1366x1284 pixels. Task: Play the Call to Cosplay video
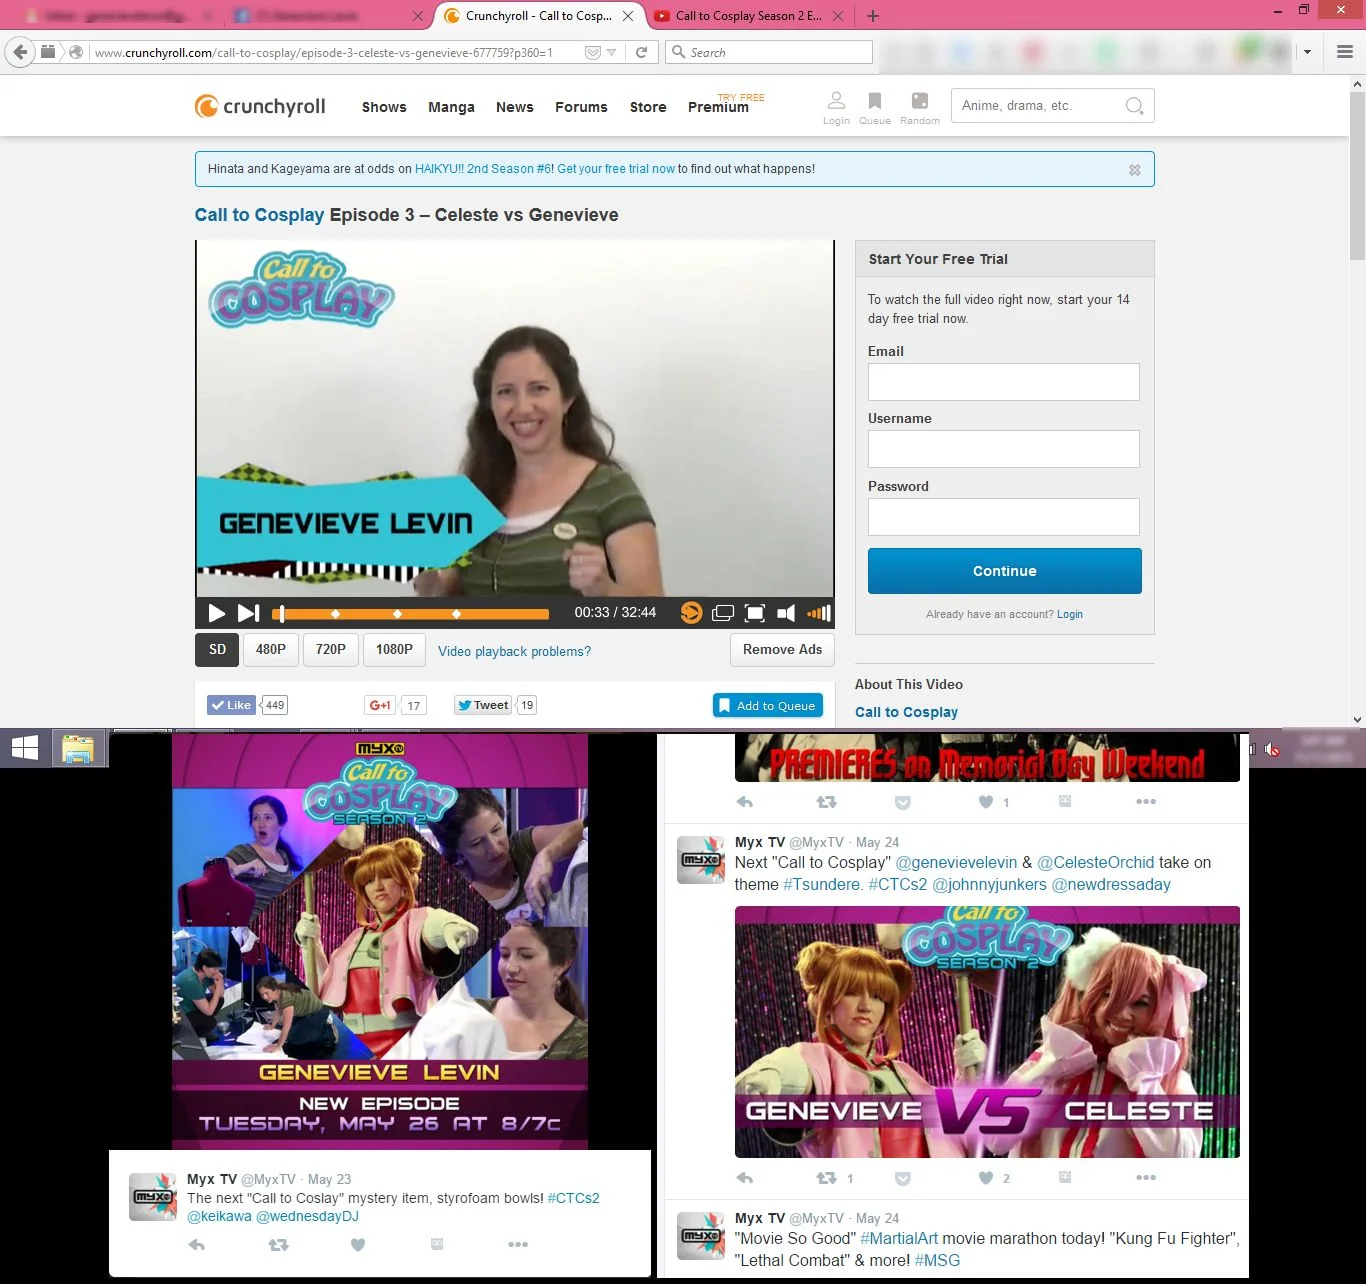pyautogui.click(x=216, y=613)
